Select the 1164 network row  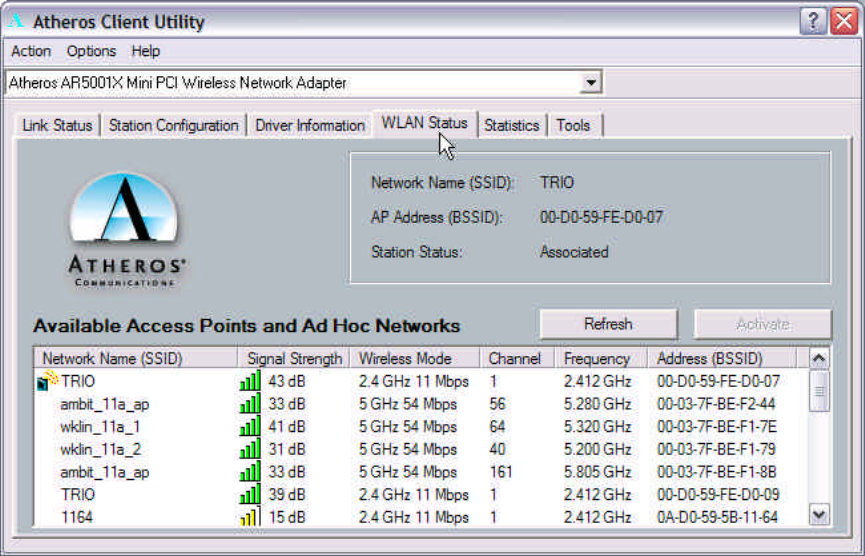coord(419,517)
